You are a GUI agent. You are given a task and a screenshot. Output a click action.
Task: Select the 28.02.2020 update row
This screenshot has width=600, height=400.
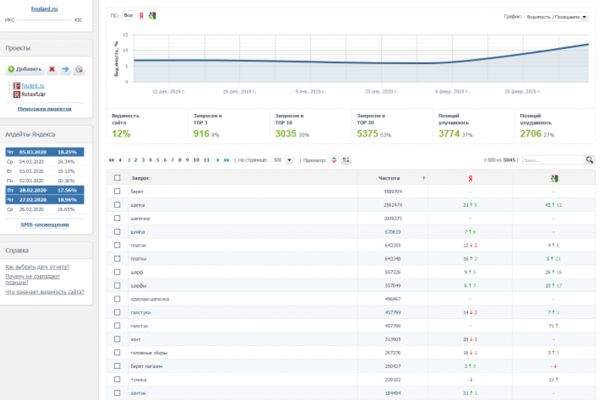pyautogui.click(x=45, y=190)
